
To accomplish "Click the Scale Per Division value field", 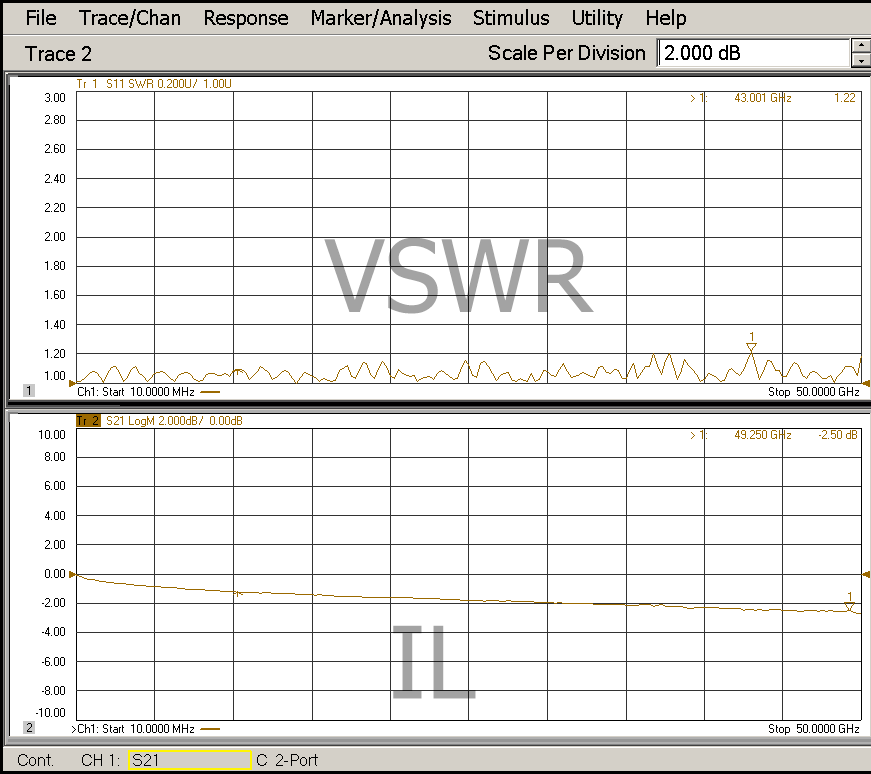I will 752,53.
